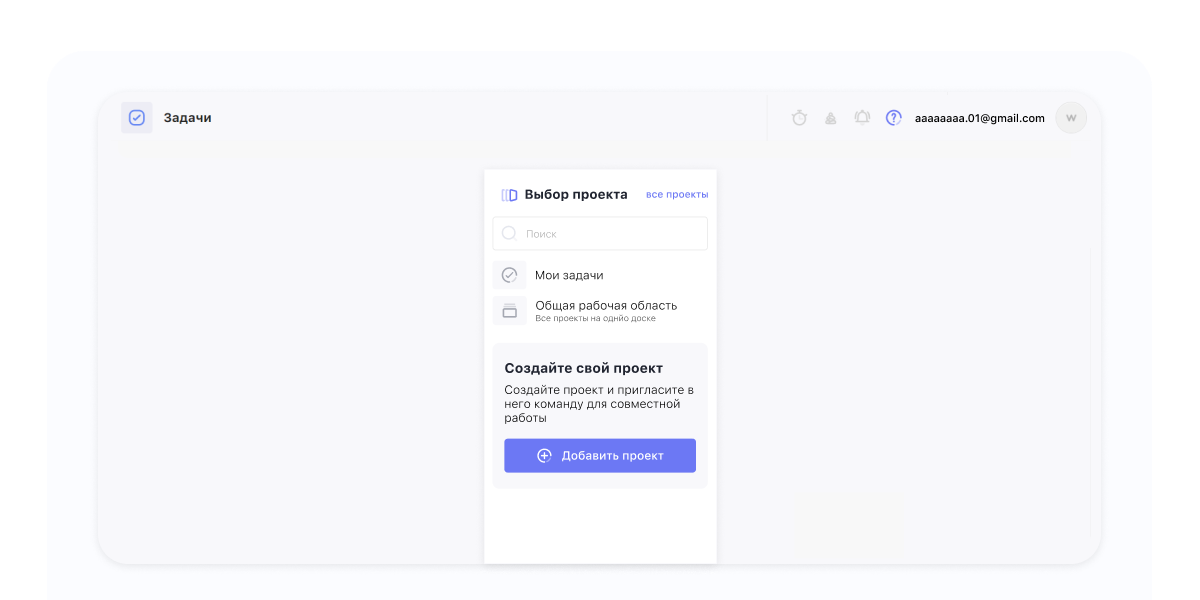Click the plus icon in Добавить проект
The width and height of the screenshot is (1200, 600).
click(x=544, y=455)
